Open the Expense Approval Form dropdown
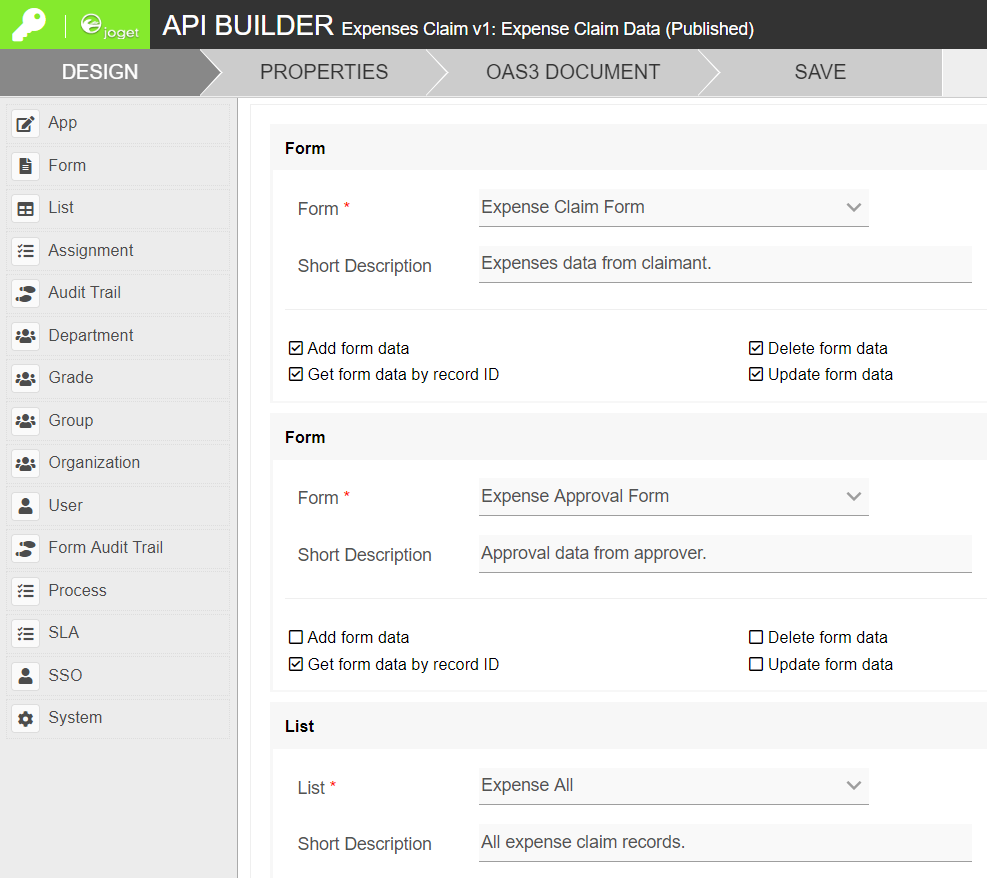Viewport: 987px width, 878px height. [x=674, y=497]
